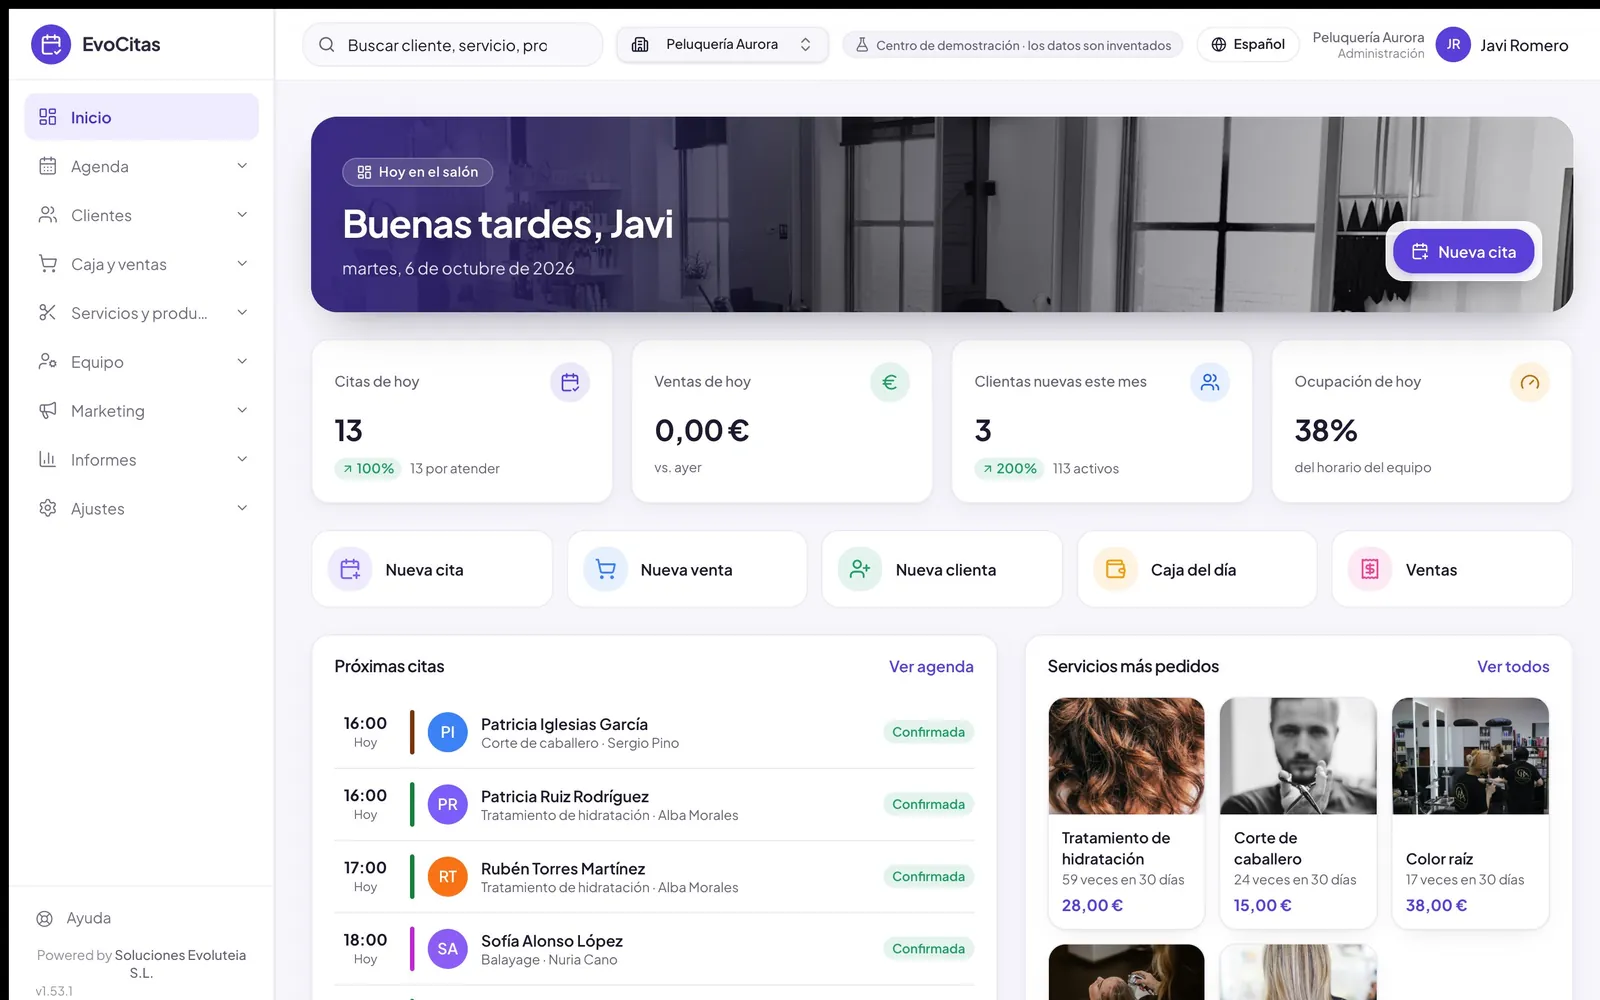Focus the Buscar cliente search field
Image resolution: width=1600 pixels, height=1000 pixels.
(x=453, y=45)
